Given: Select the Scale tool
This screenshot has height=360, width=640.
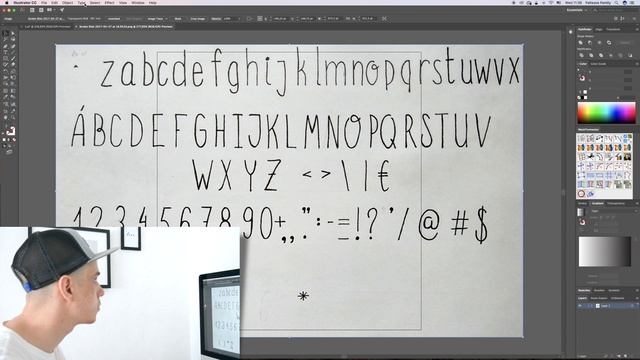Looking at the screenshot, I should click(x=13, y=71).
